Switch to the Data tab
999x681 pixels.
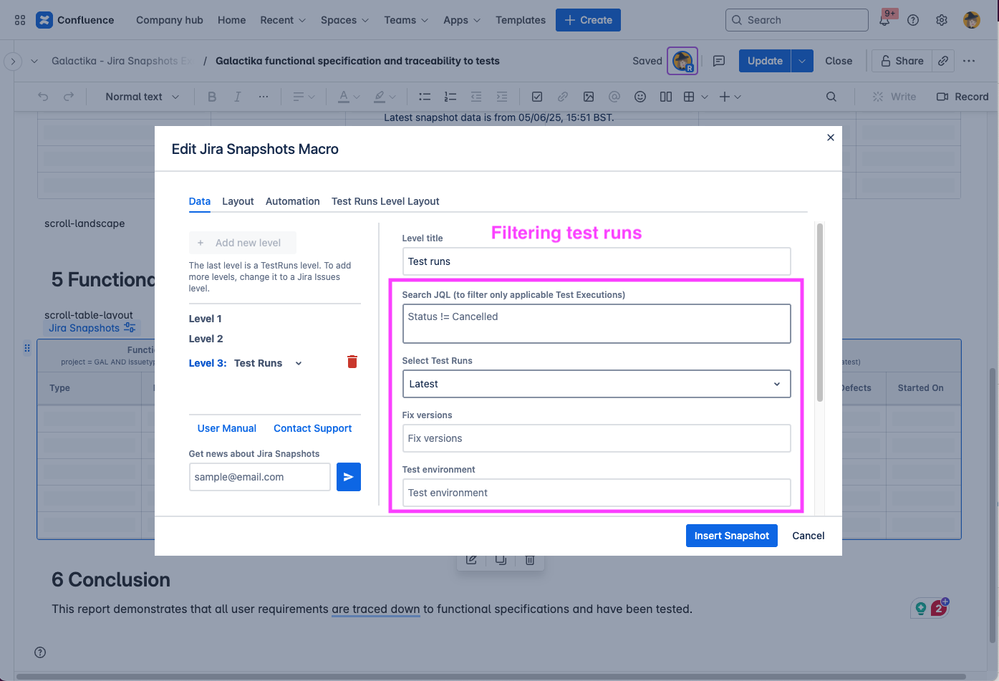pyautogui.click(x=199, y=201)
